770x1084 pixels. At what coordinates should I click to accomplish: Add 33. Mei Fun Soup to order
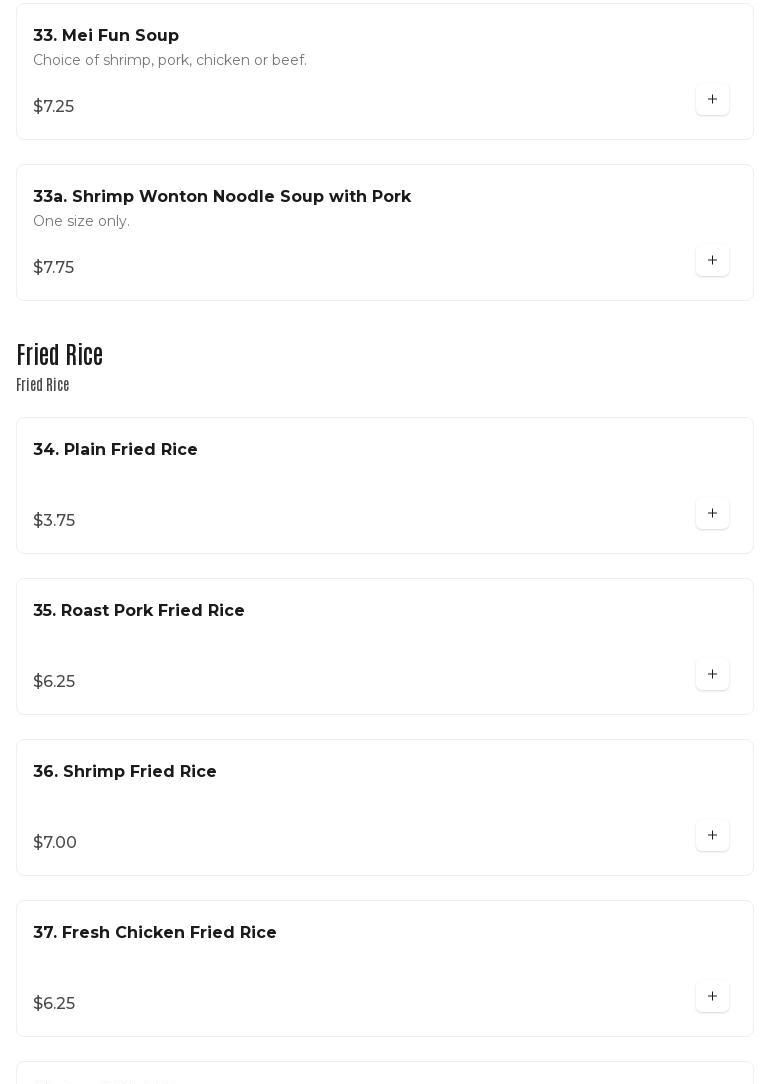point(712,100)
